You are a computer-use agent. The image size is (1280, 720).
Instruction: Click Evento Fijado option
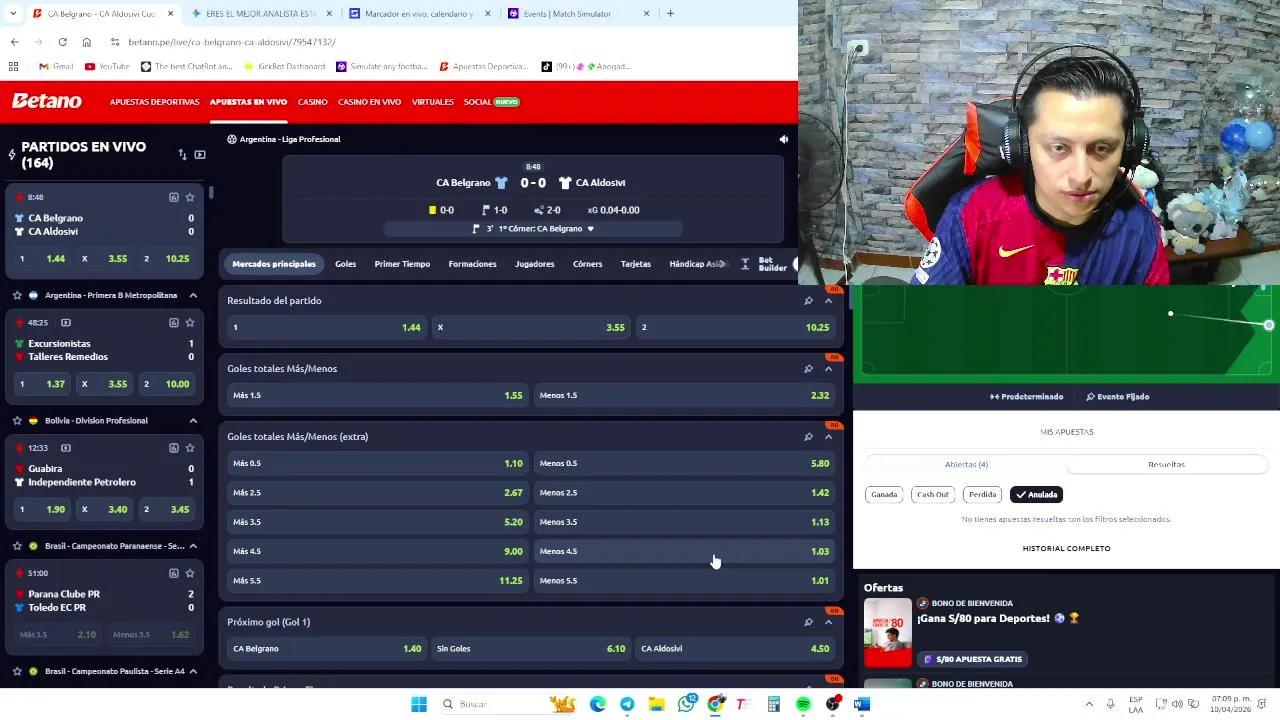click(x=1118, y=397)
